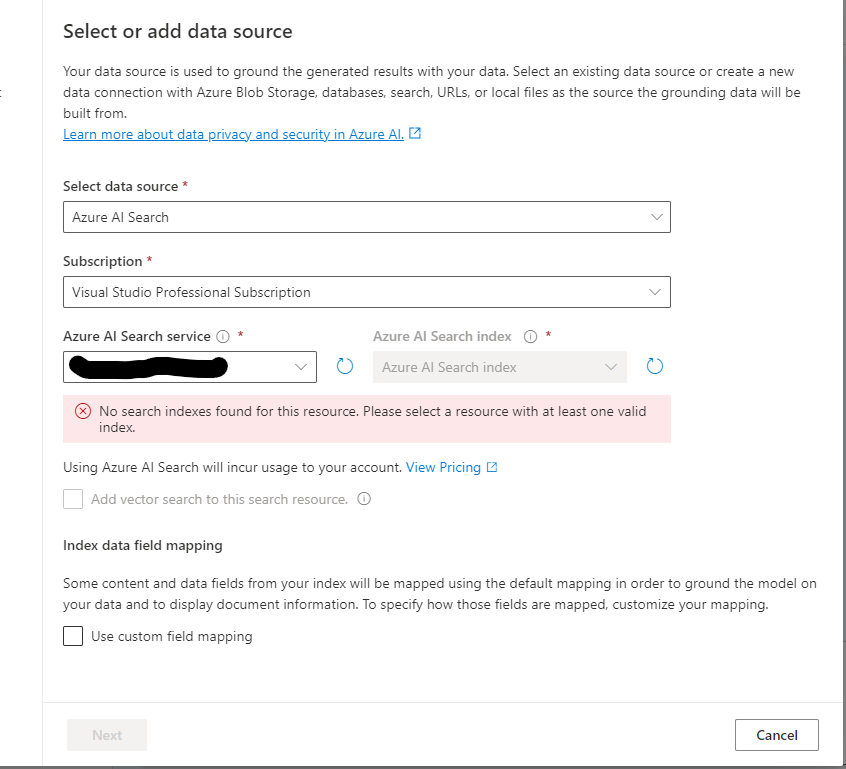The width and height of the screenshot is (846, 769).
Task: Open the Select data source dropdown
Action: (366, 217)
